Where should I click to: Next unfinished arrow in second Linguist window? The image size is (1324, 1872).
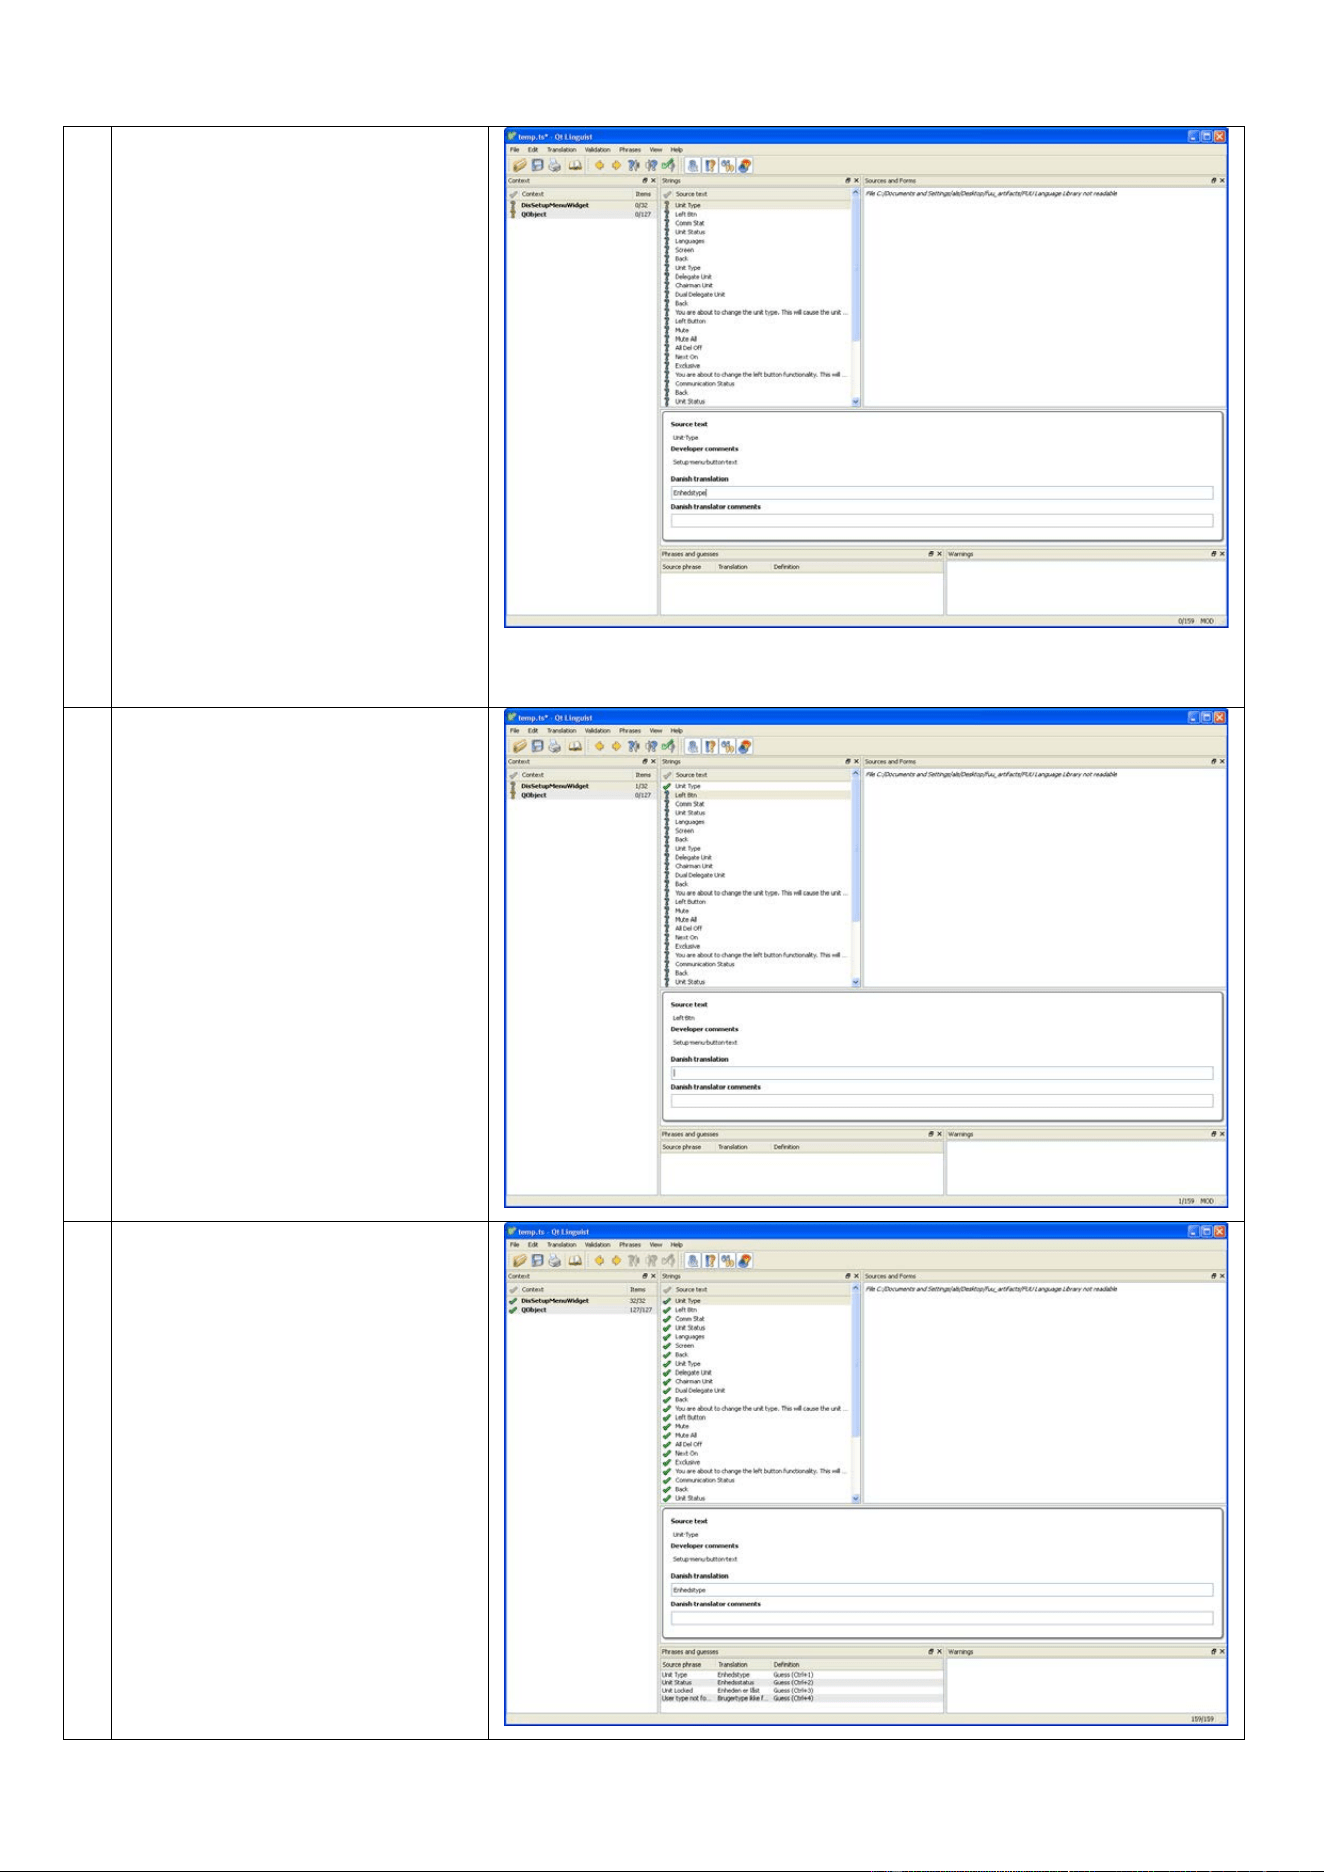(616, 746)
